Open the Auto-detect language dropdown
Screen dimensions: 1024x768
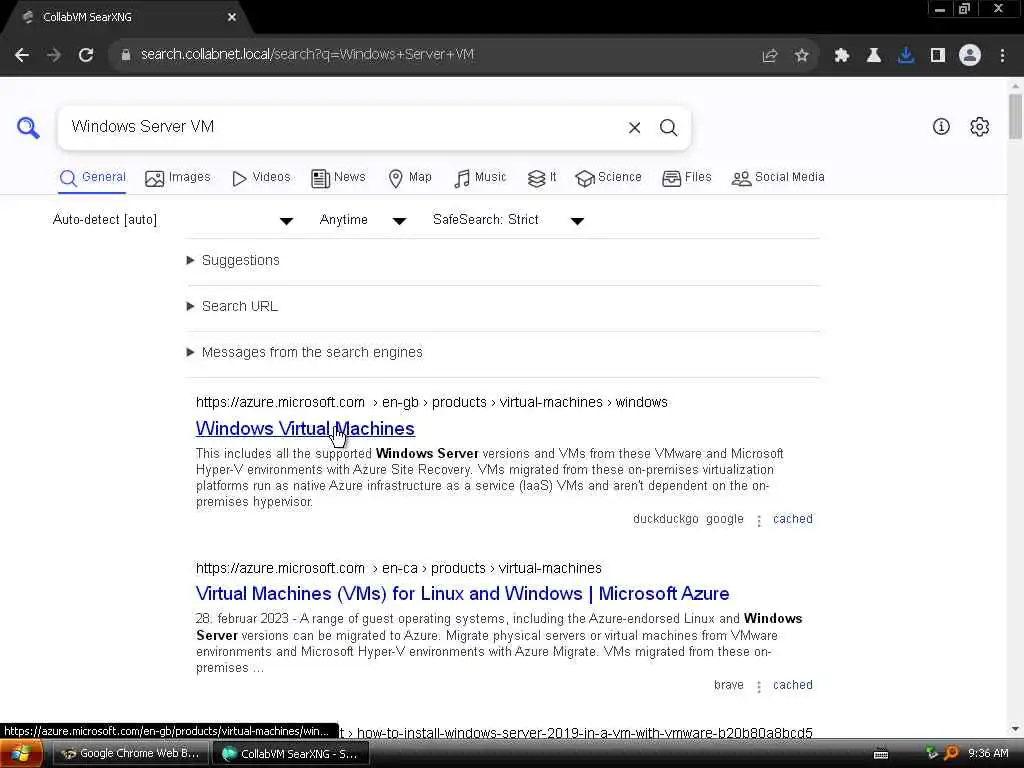172,220
